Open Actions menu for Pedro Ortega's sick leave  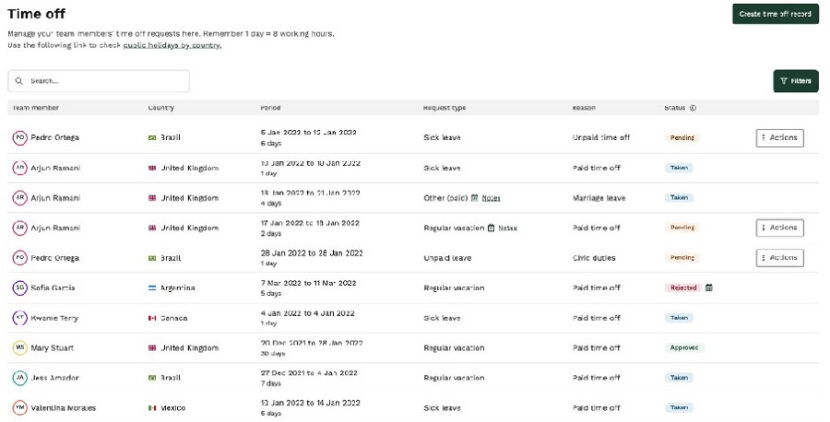(779, 138)
